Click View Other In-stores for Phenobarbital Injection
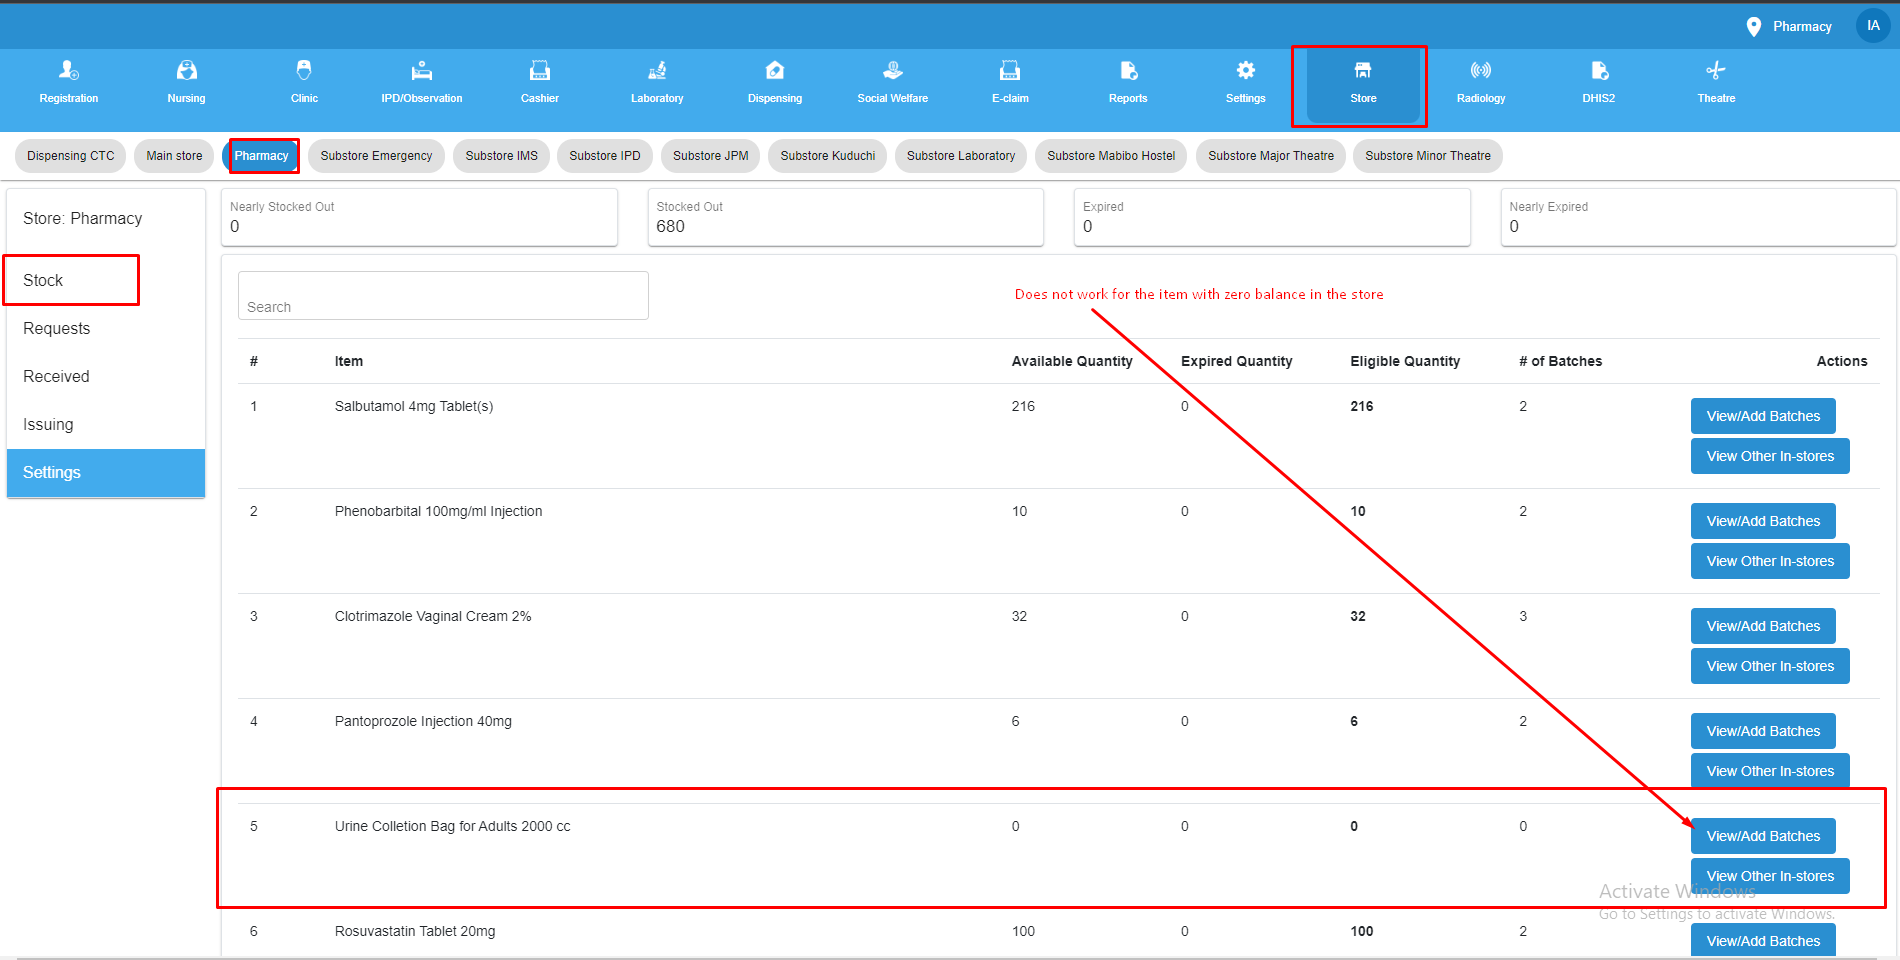Viewport: 1900px width, 960px height. 1769,560
